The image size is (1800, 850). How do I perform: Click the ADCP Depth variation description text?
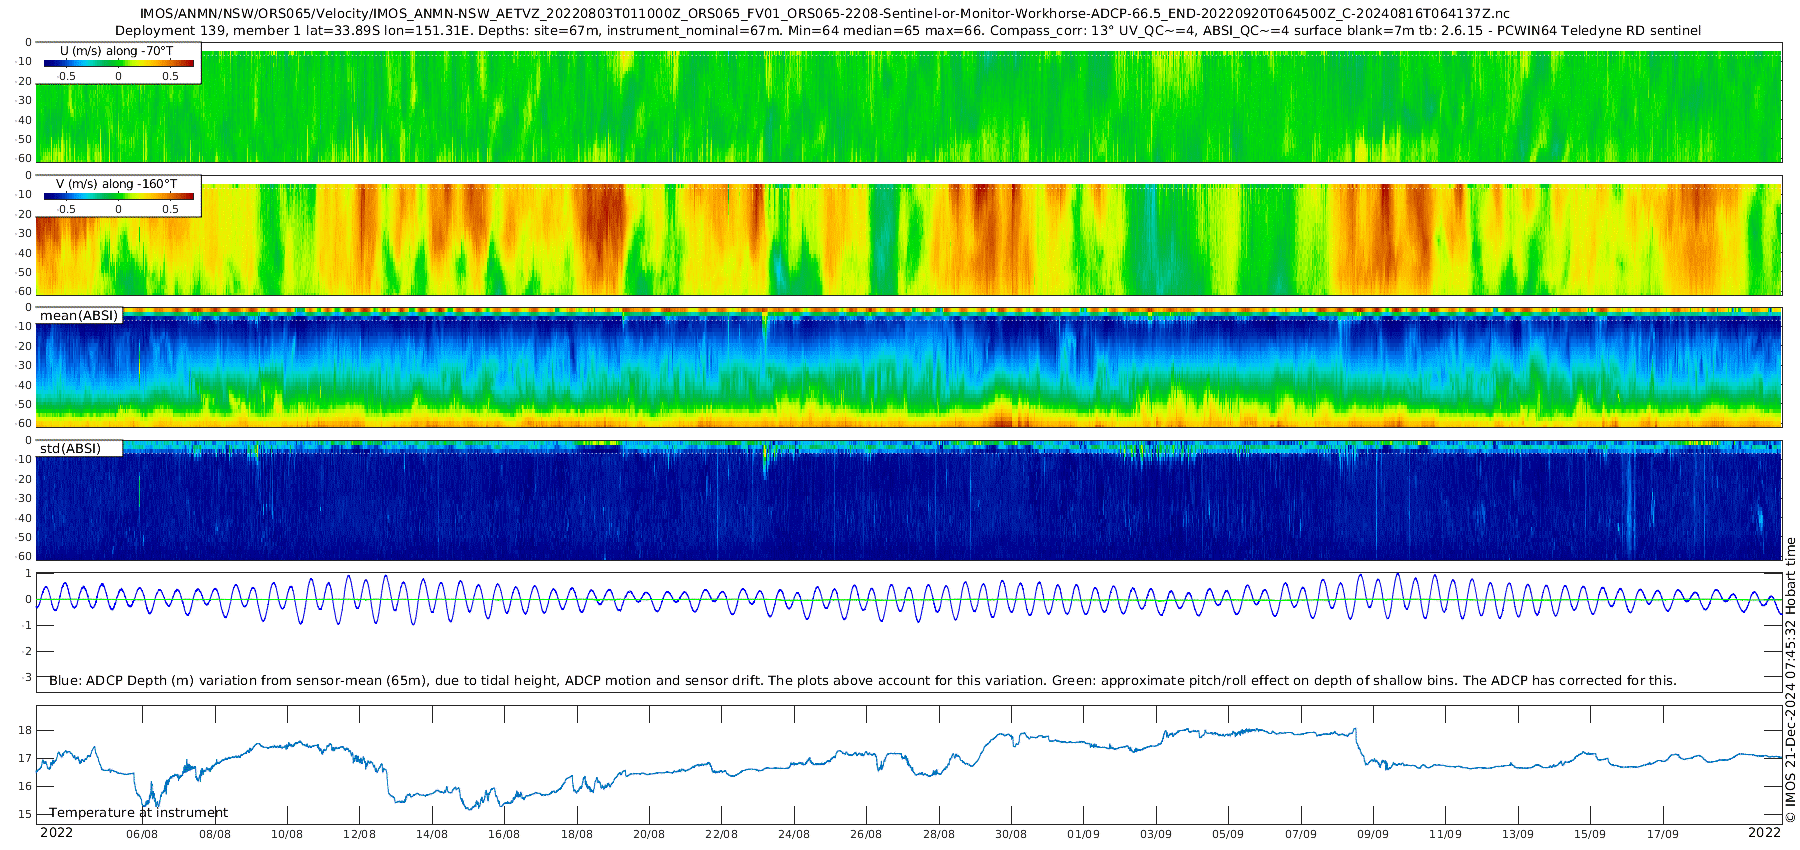862,681
